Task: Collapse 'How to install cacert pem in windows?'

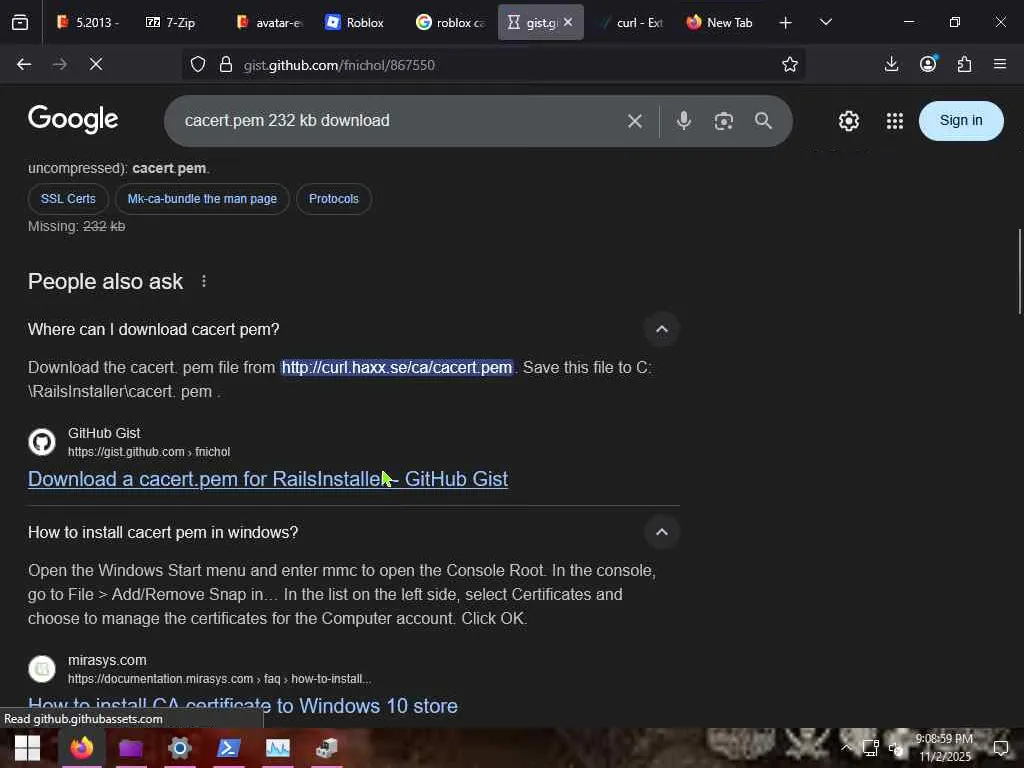Action: click(x=662, y=532)
